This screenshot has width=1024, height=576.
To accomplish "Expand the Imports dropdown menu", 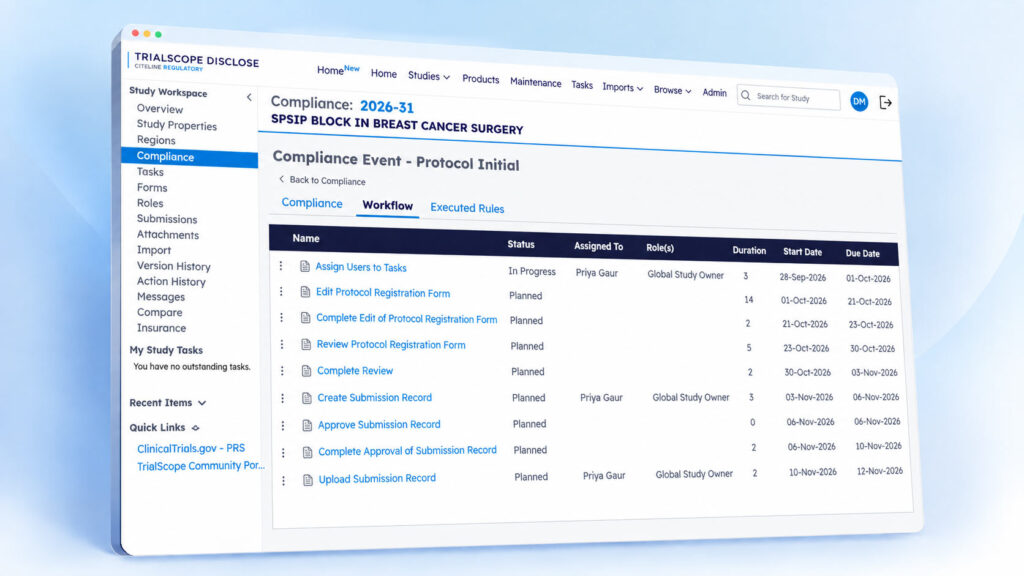I will pos(622,87).
